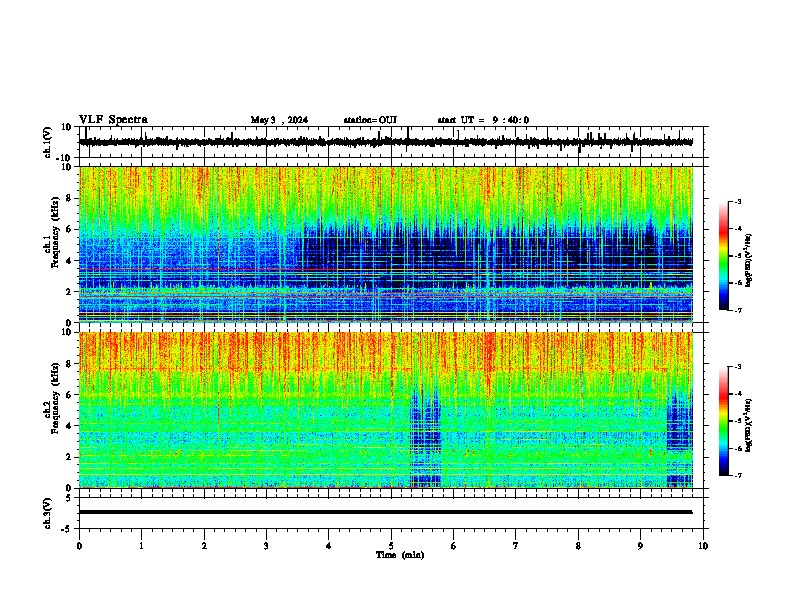Click time axis tick label "1"
This screenshot has width=792, height=612.
[x=141, y=546]
